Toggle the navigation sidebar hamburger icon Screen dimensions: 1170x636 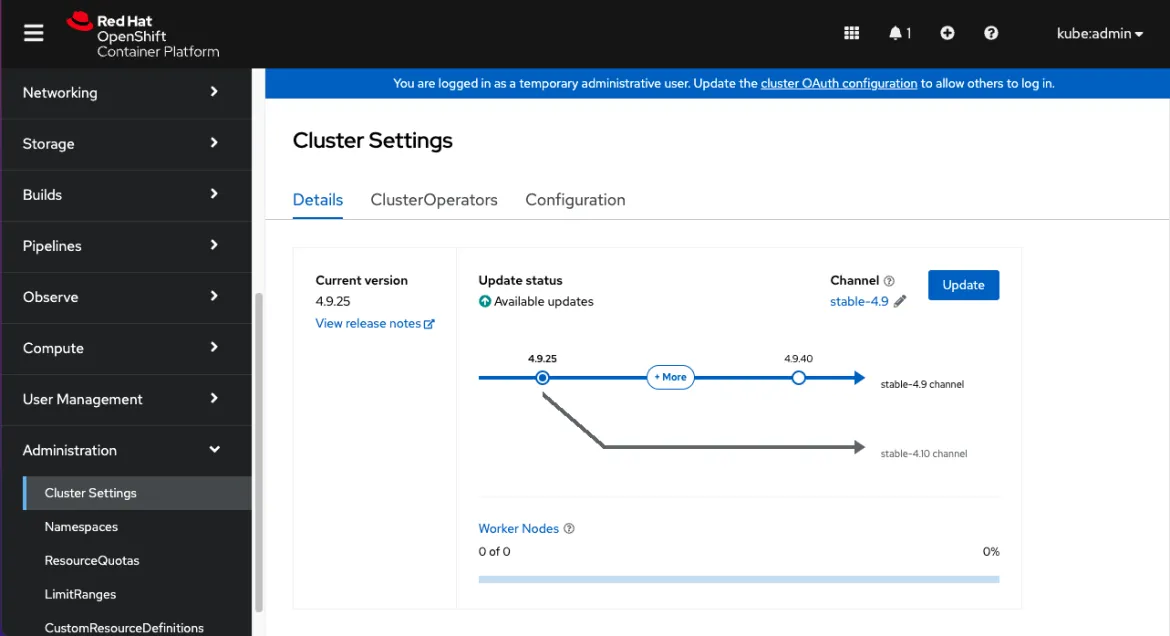click(33, 30)
